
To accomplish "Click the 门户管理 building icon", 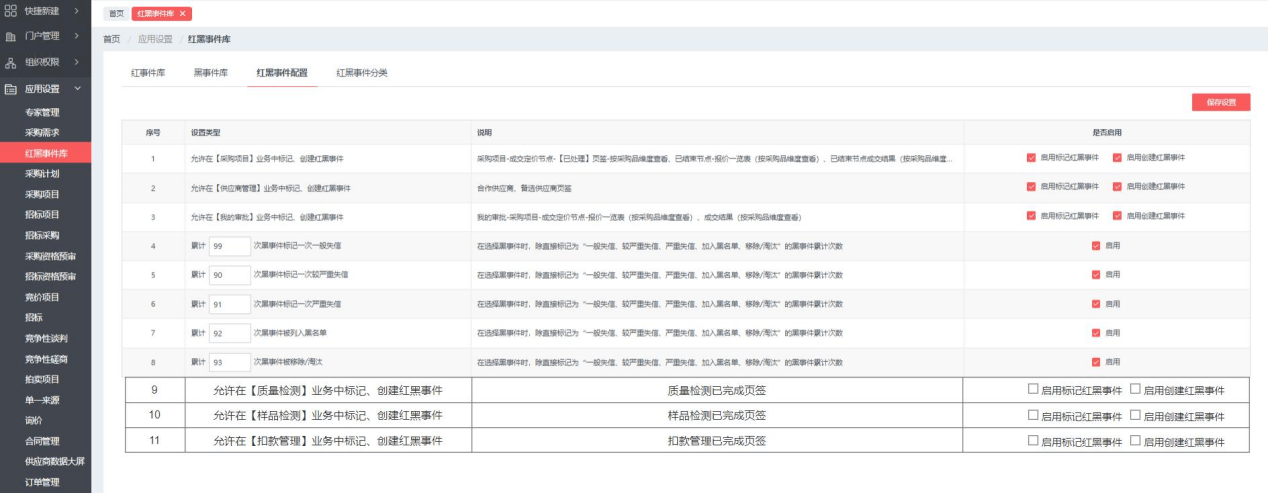I will 11,36.
